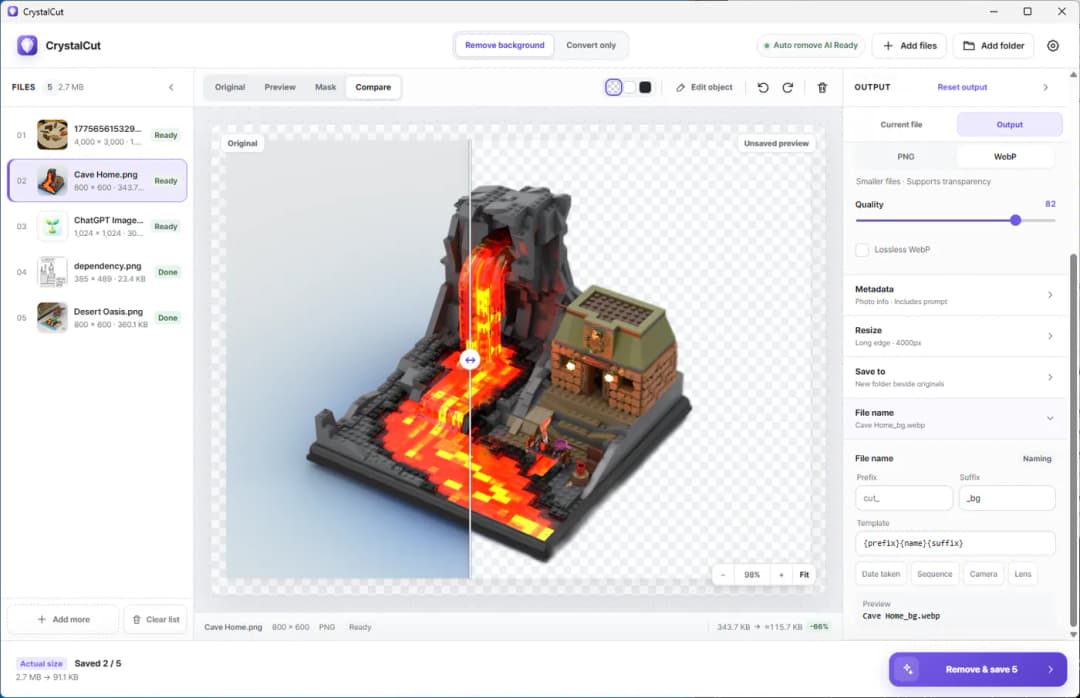The image size is (1080, 698).
Task: Enable the Lossless WebP checkbox
Action: point(862,250)
